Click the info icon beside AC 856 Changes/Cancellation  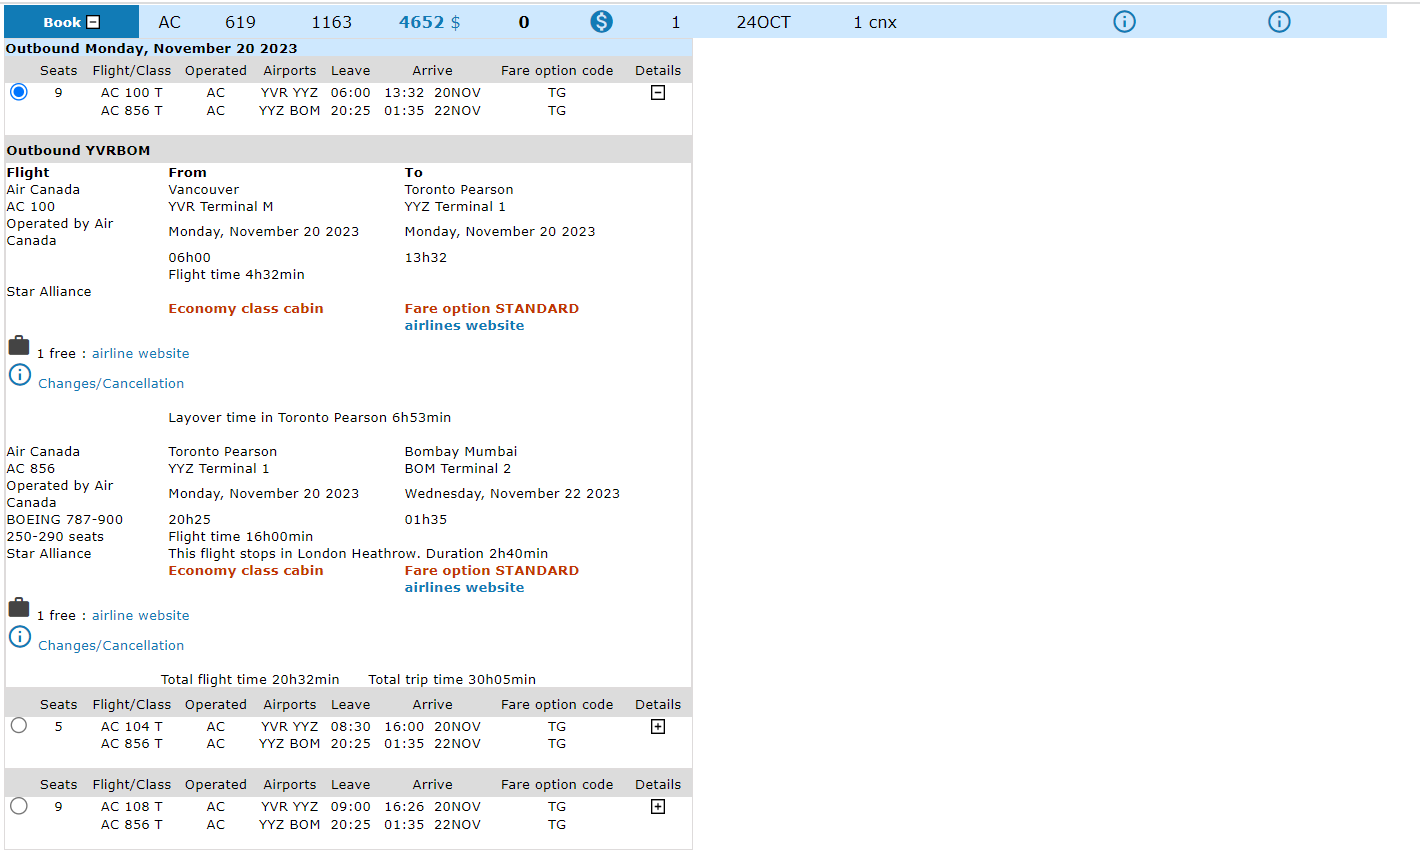20,637
